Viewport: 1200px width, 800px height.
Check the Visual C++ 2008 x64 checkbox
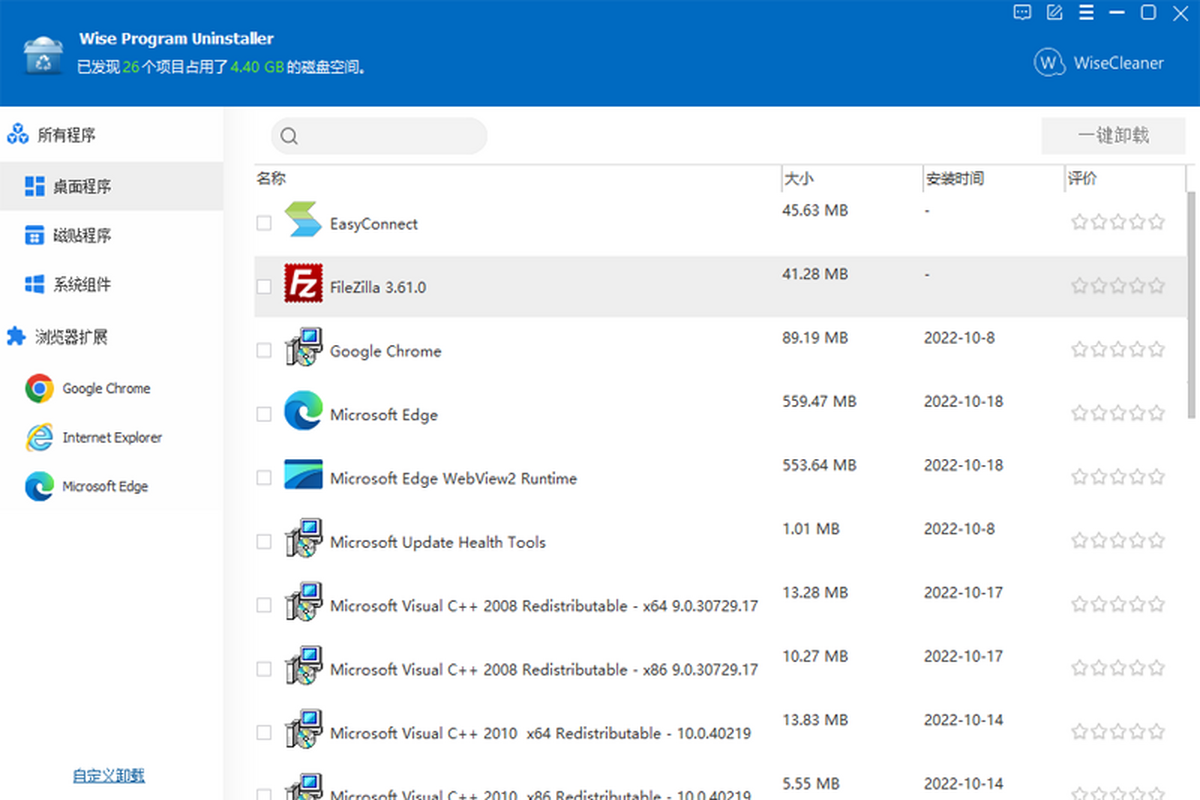click(264, 605)
